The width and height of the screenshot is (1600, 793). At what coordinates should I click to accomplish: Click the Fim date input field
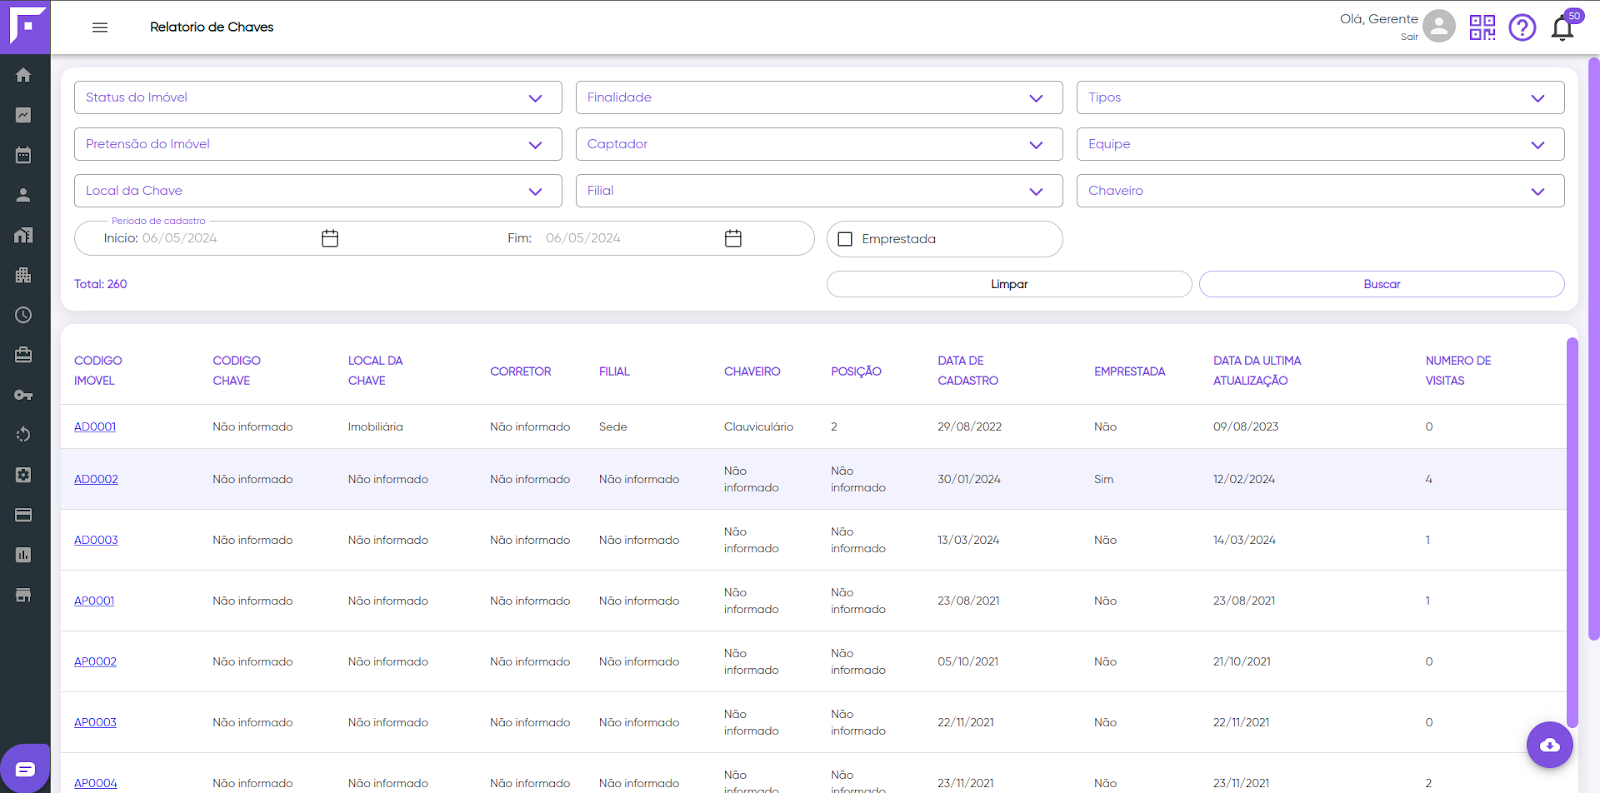[630, 238]
